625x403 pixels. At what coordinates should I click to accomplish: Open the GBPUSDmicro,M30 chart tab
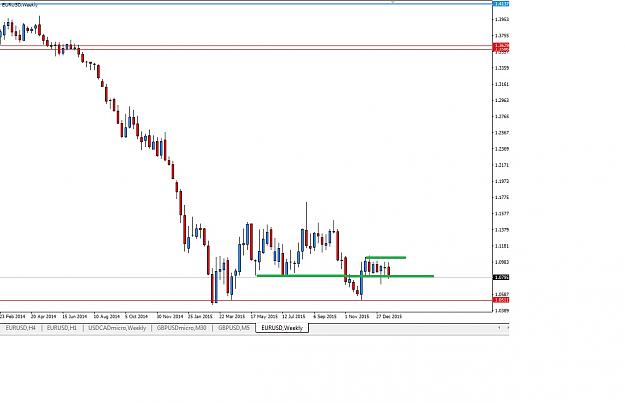[x=181, y=328]
